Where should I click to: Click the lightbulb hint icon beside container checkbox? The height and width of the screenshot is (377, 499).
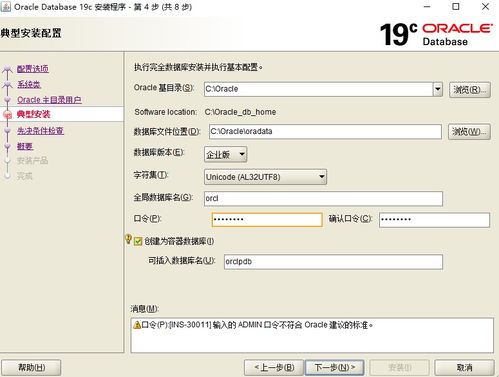128,239
